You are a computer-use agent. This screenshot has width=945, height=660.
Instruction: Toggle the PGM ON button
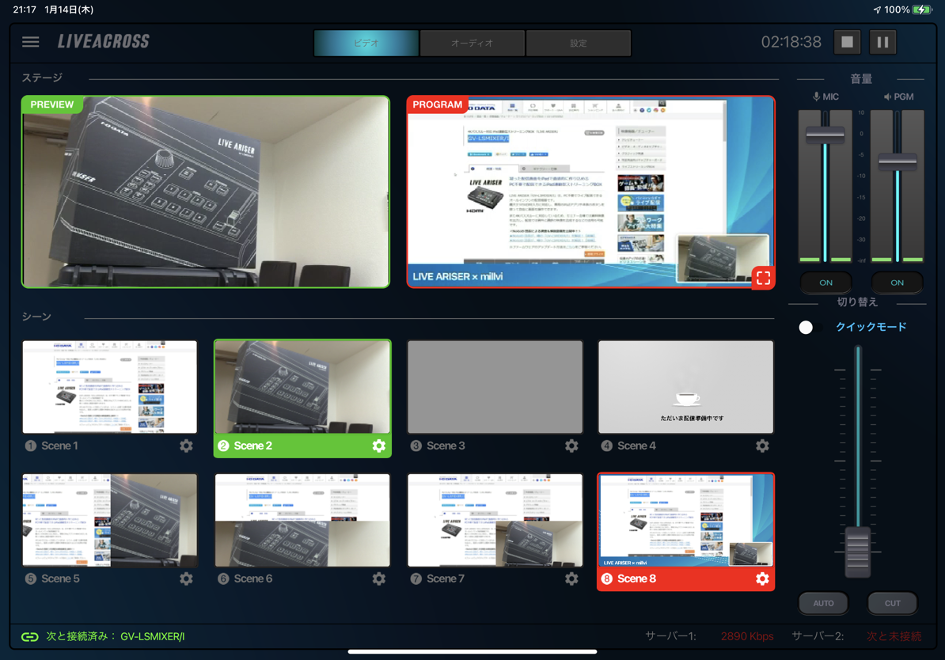896,283
